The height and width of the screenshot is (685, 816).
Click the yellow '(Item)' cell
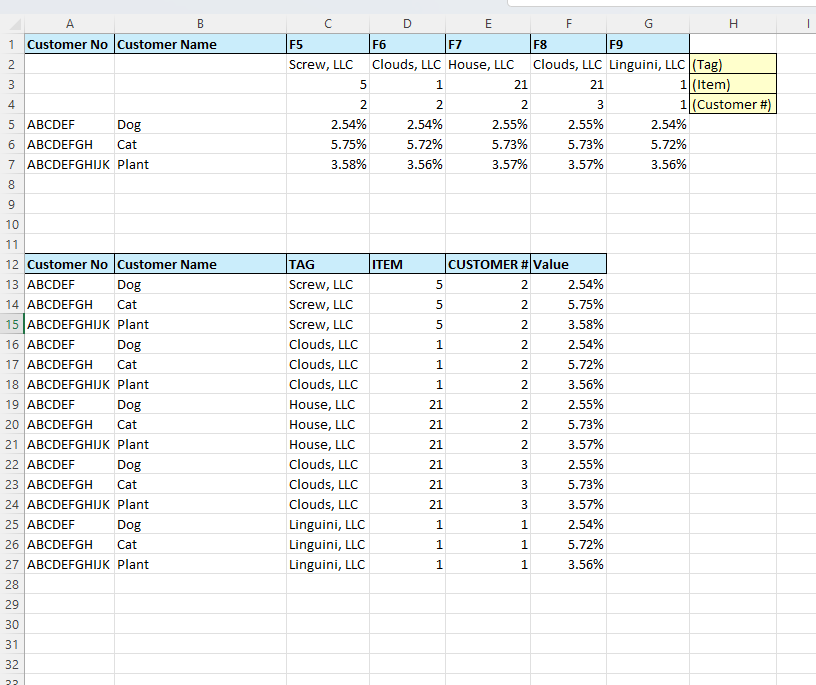(733, 84)
